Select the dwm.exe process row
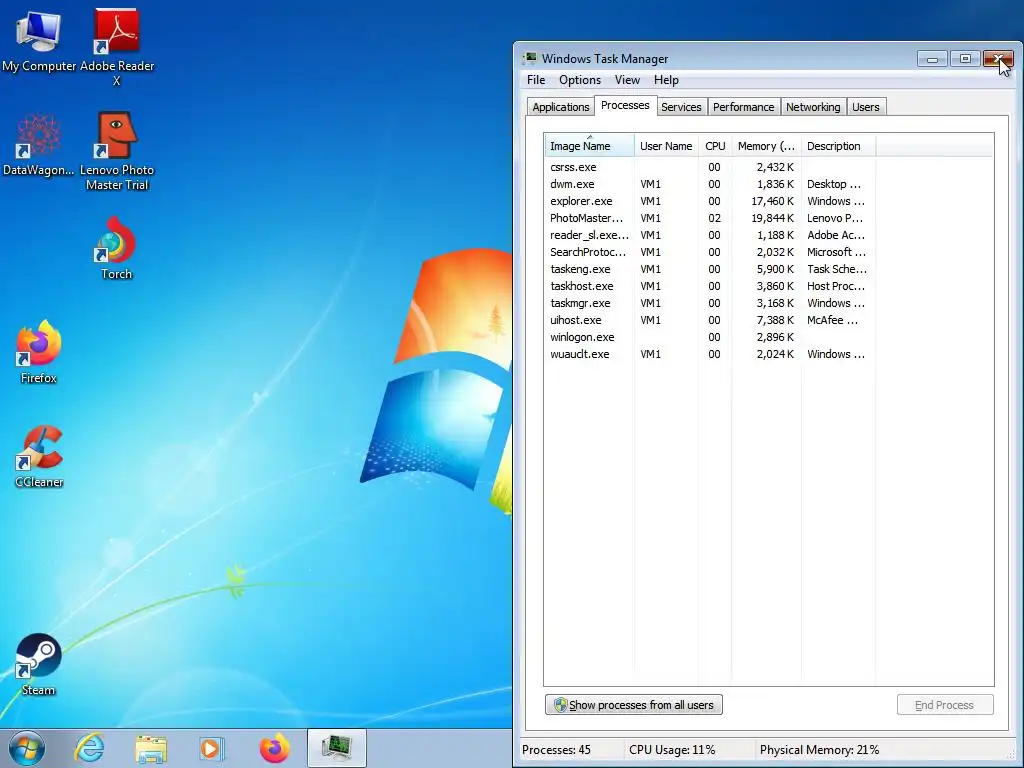This screenshot has width=1024, height=768. (710, 184)
